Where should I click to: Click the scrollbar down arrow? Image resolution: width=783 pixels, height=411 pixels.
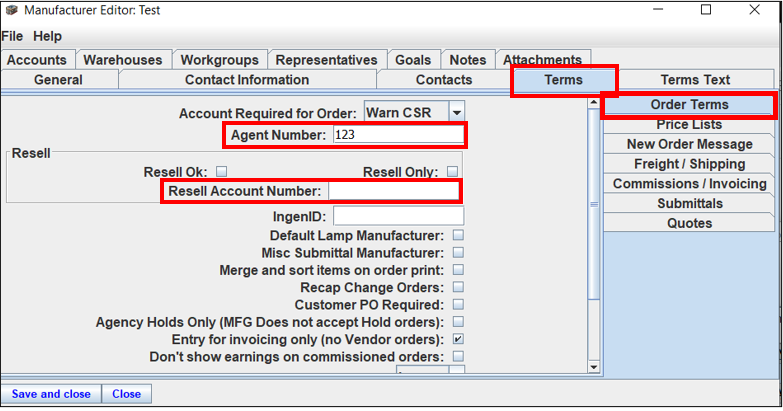[594, 367]
